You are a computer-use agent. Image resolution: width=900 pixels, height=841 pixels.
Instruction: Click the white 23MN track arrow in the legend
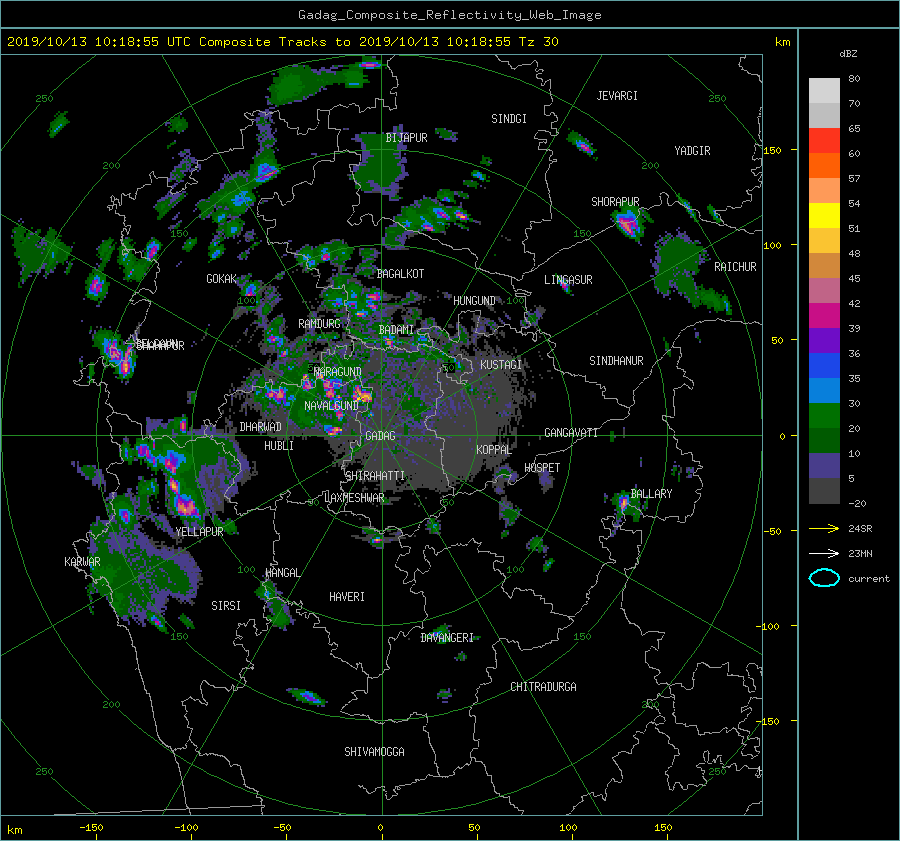coord(824,553)
